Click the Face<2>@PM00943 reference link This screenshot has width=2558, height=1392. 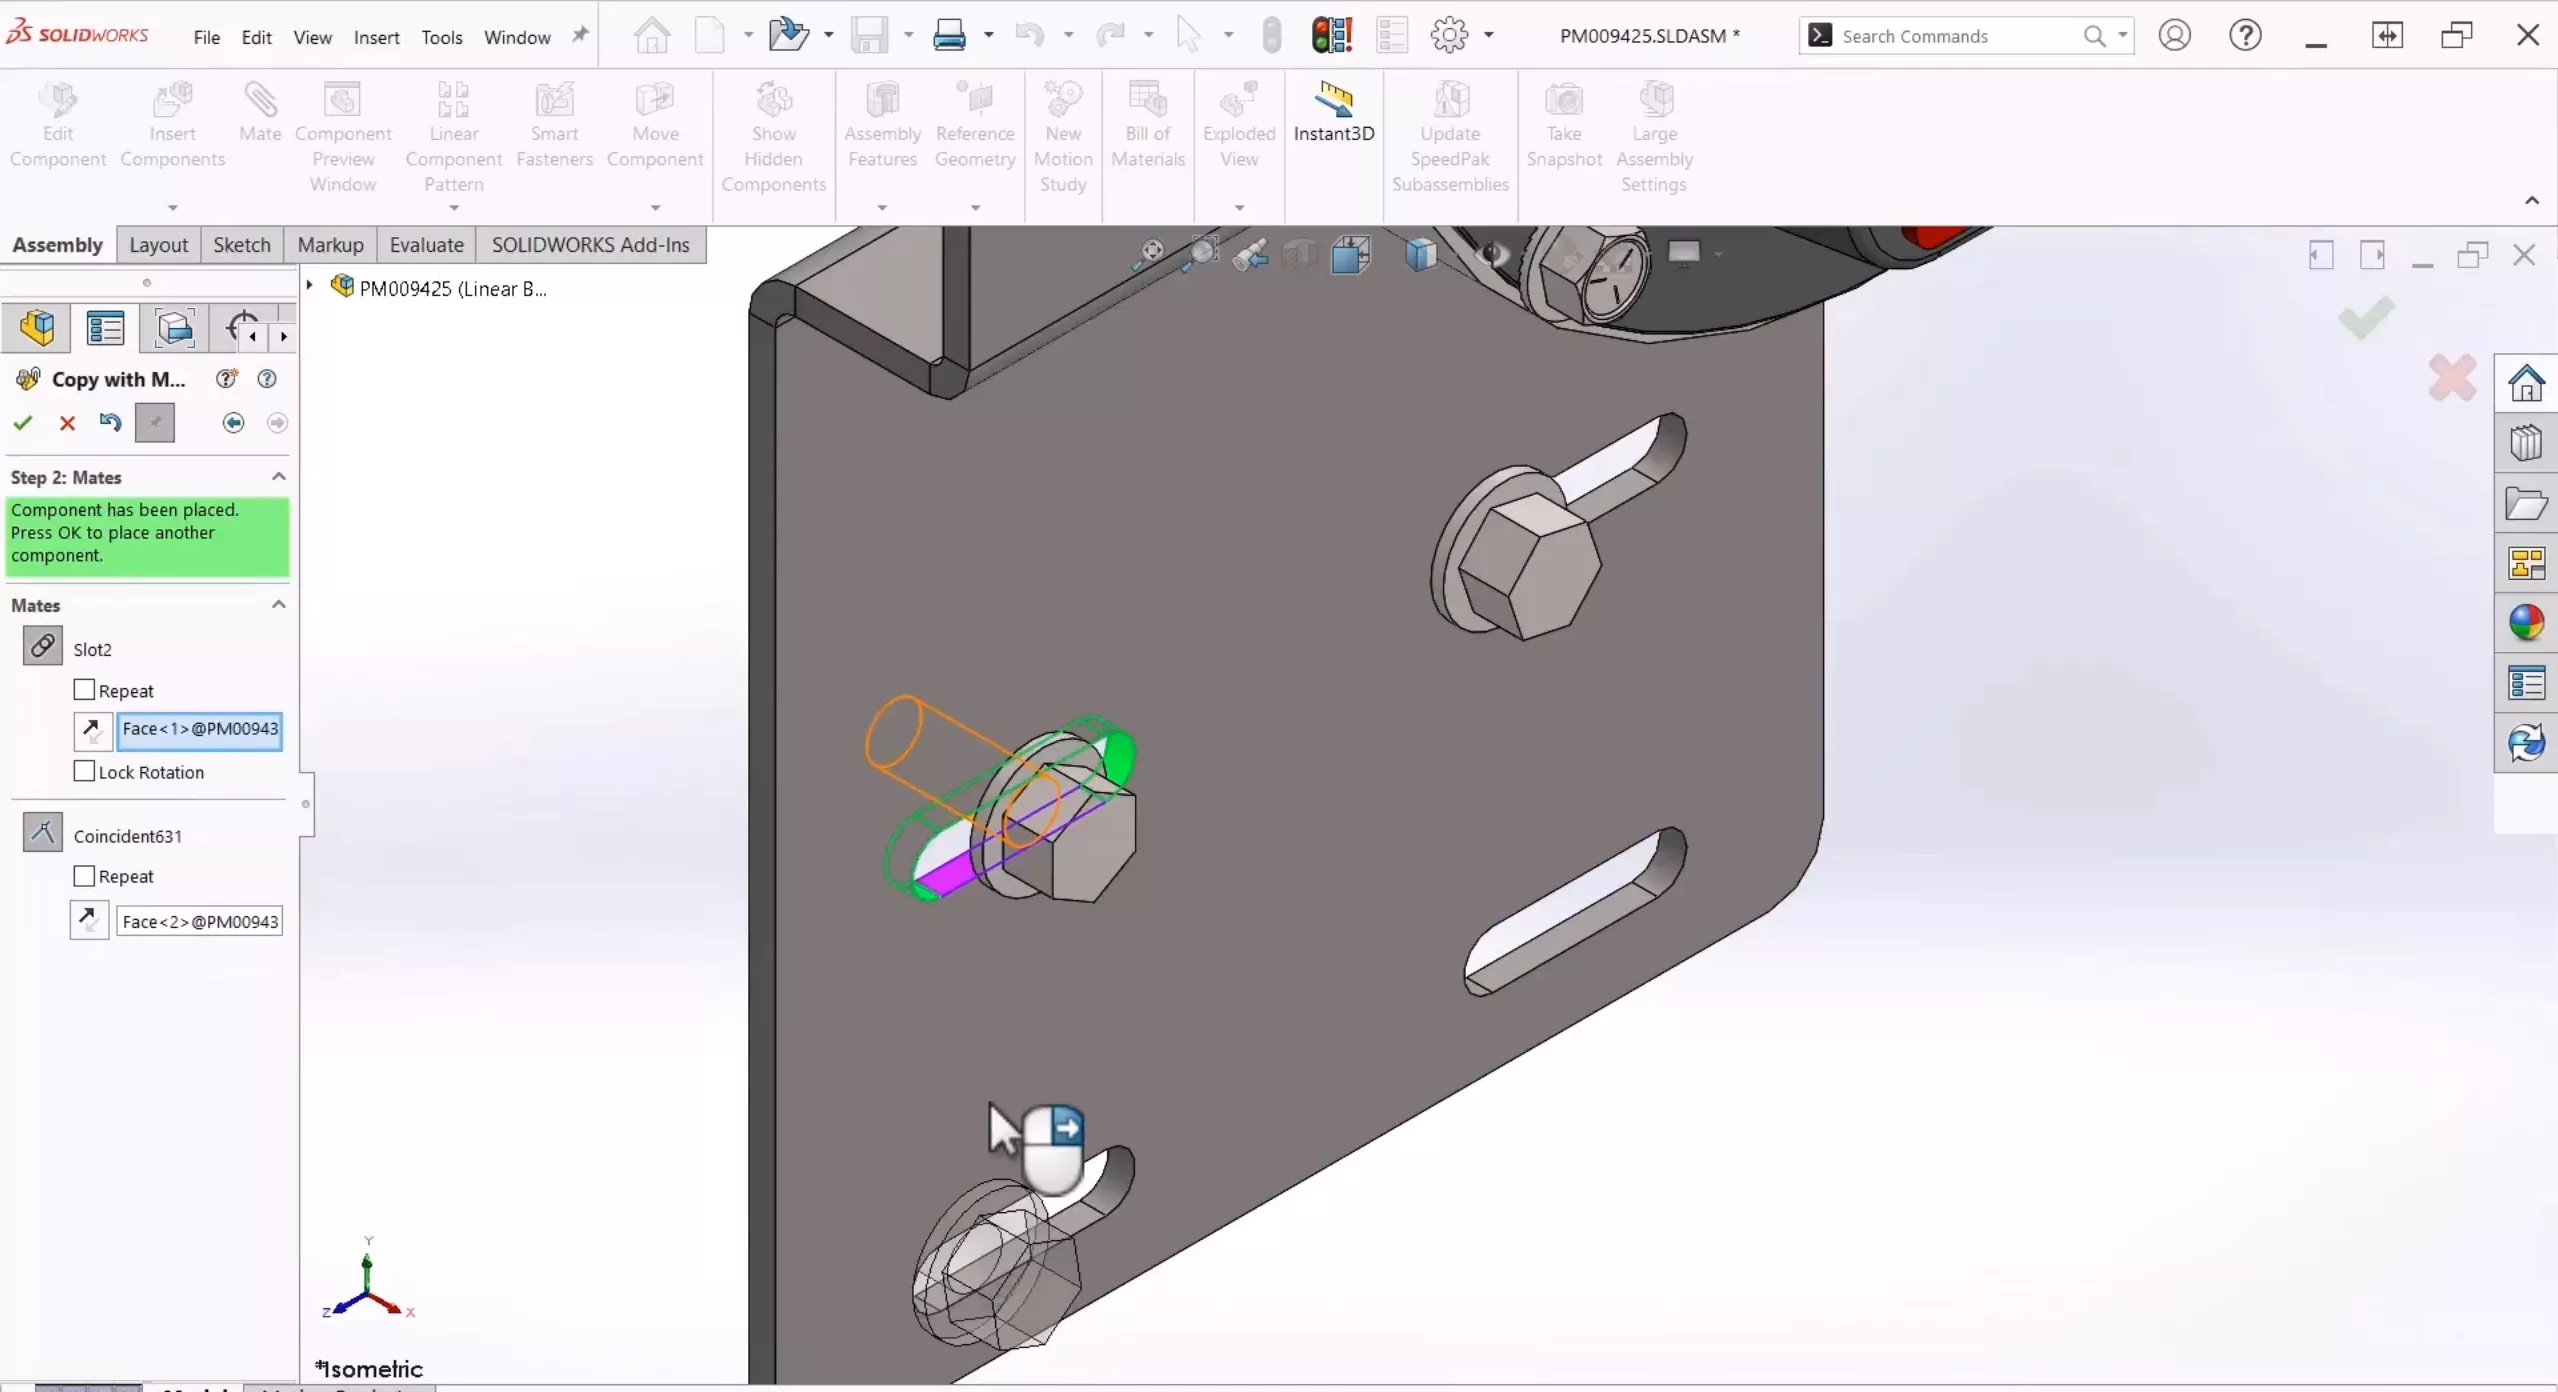coord(199,921)
